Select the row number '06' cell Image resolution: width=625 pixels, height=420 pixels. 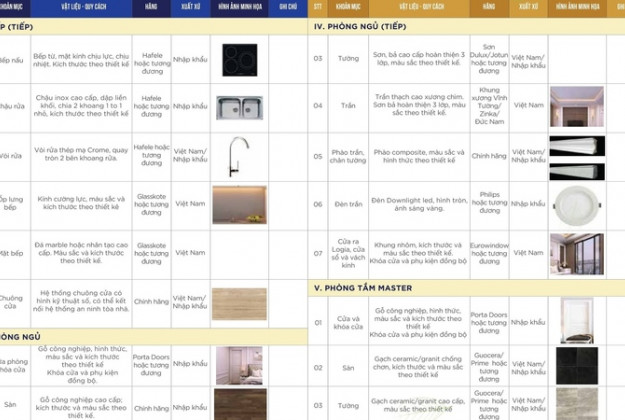click(318, 204)
